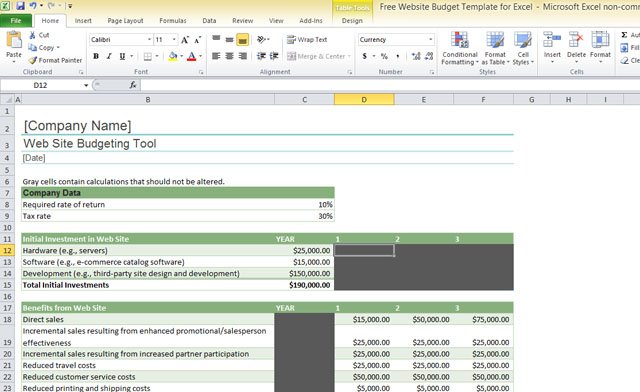Toggle Wrap Text for the cell
The image size is (640, 392).
coord(307,40)
